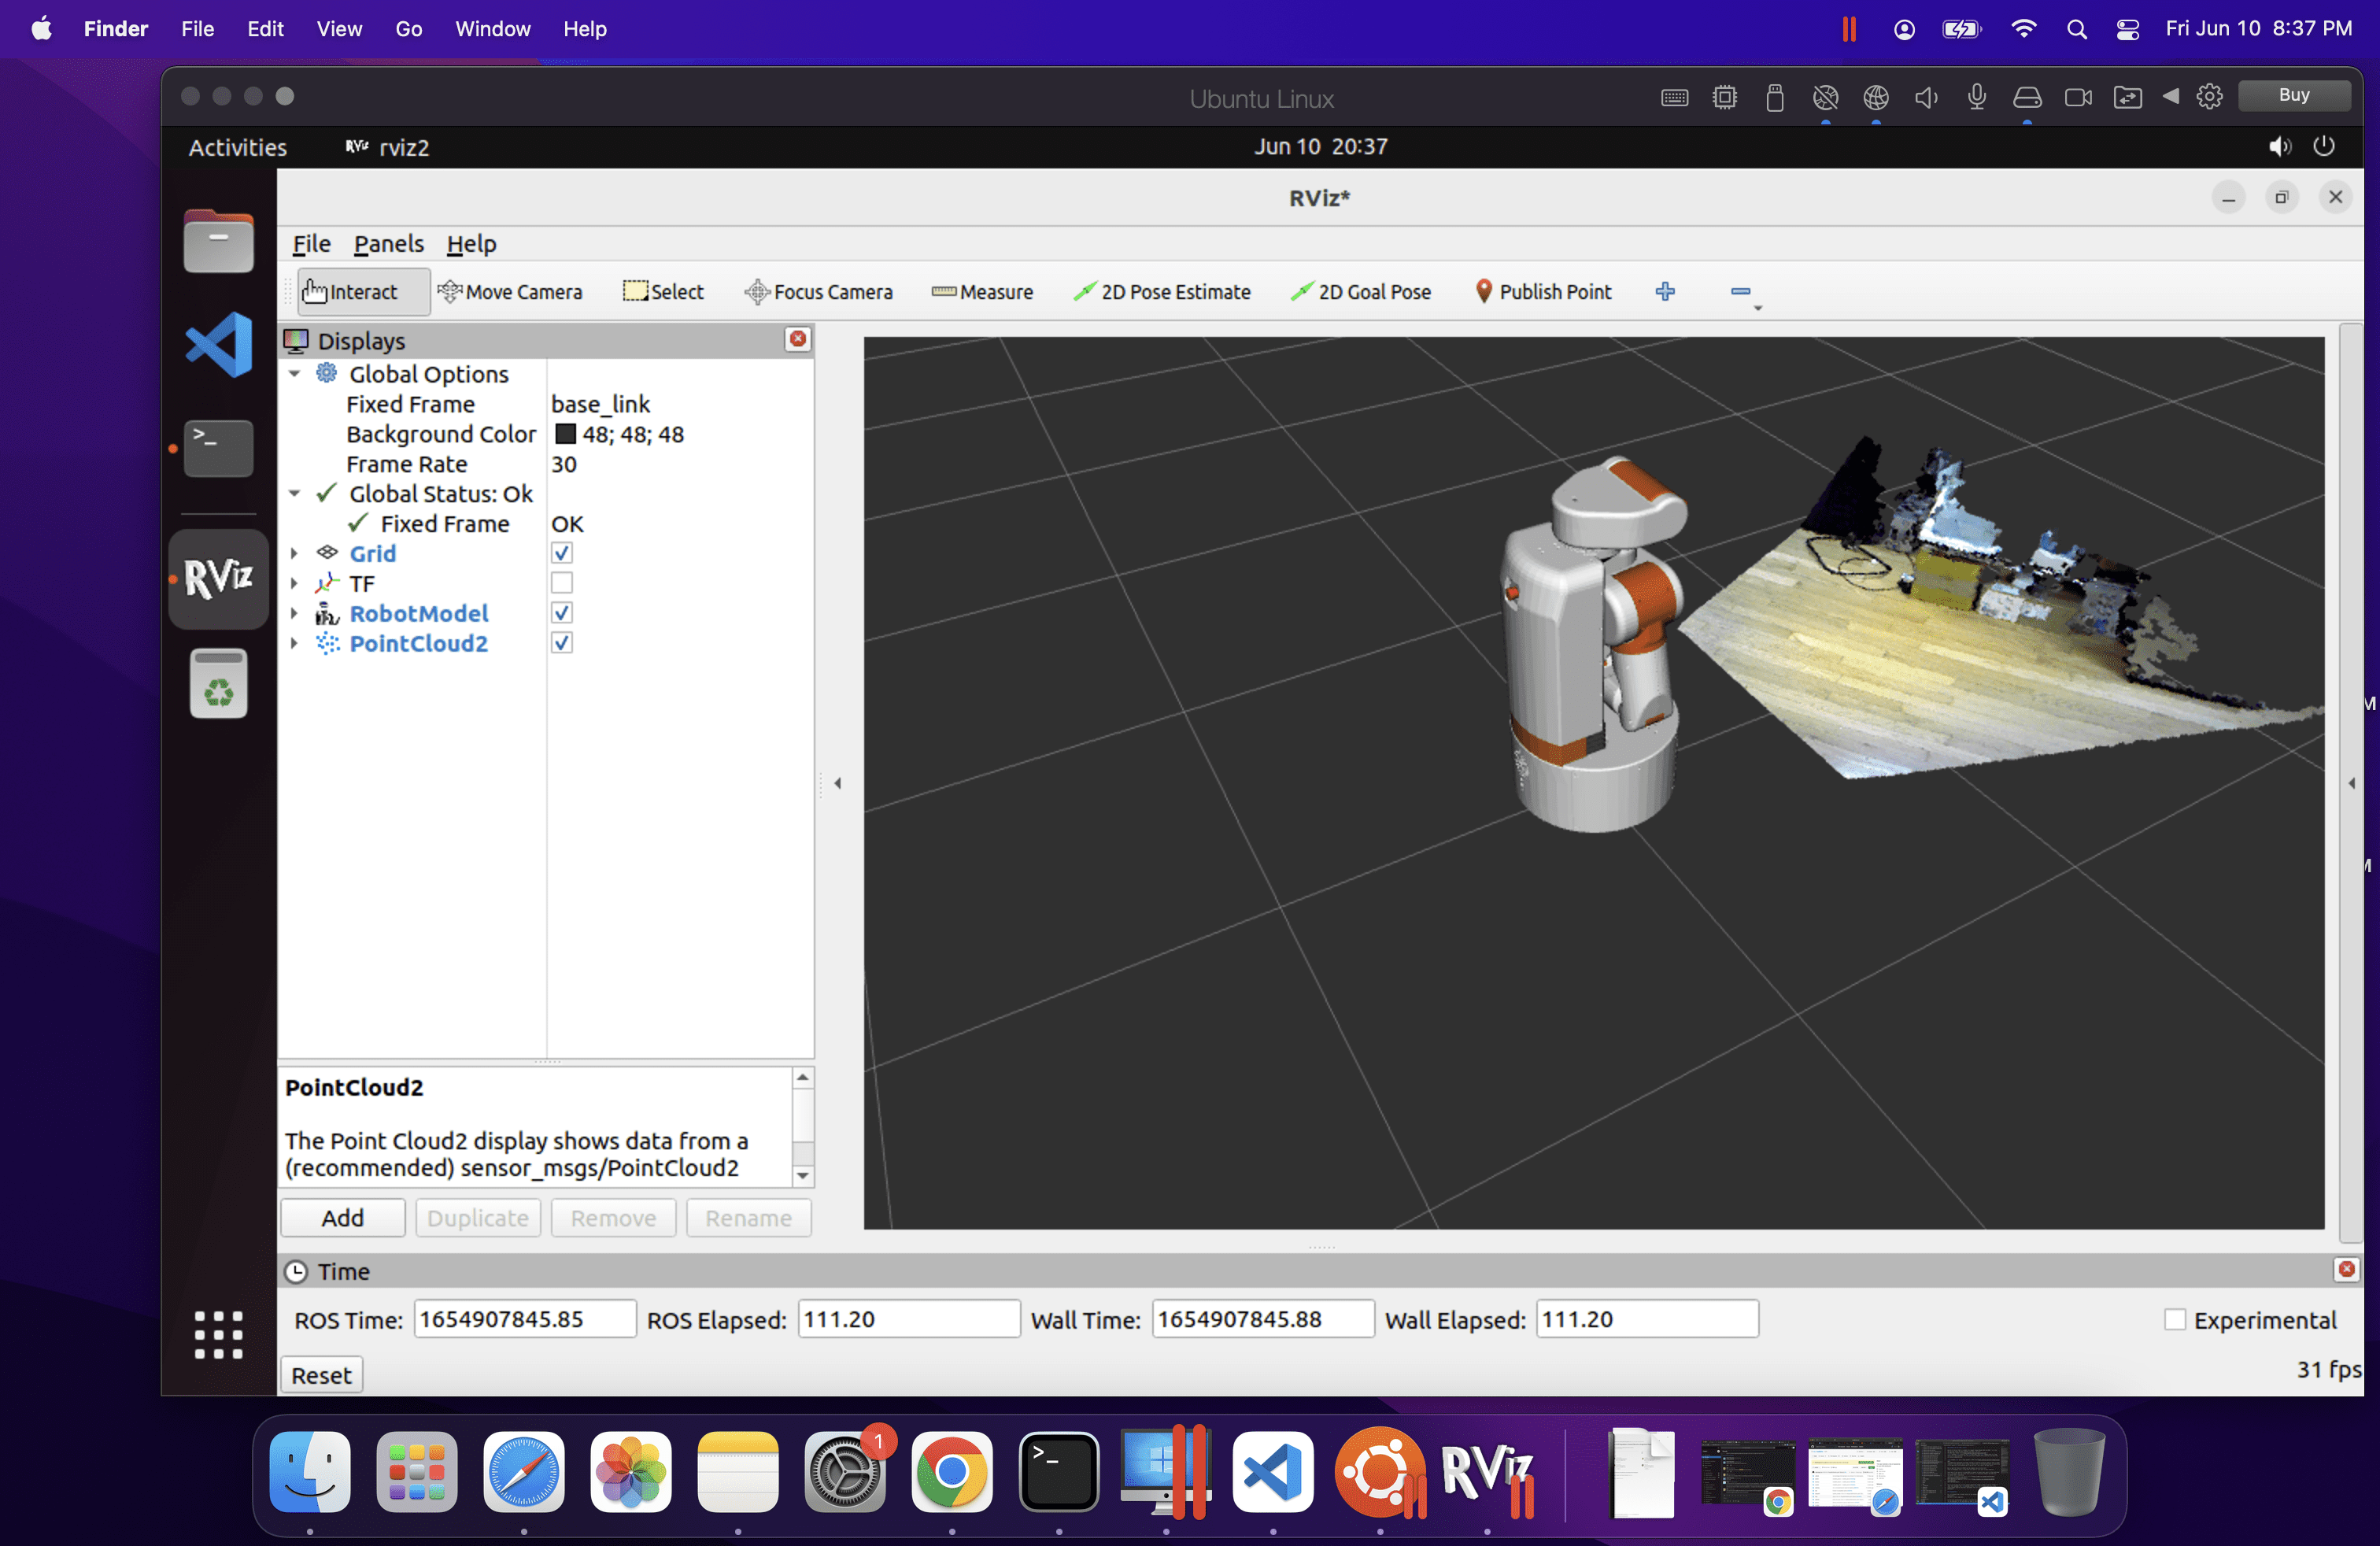
Task: Expand the RobotModel display entry
Action: 294,613
